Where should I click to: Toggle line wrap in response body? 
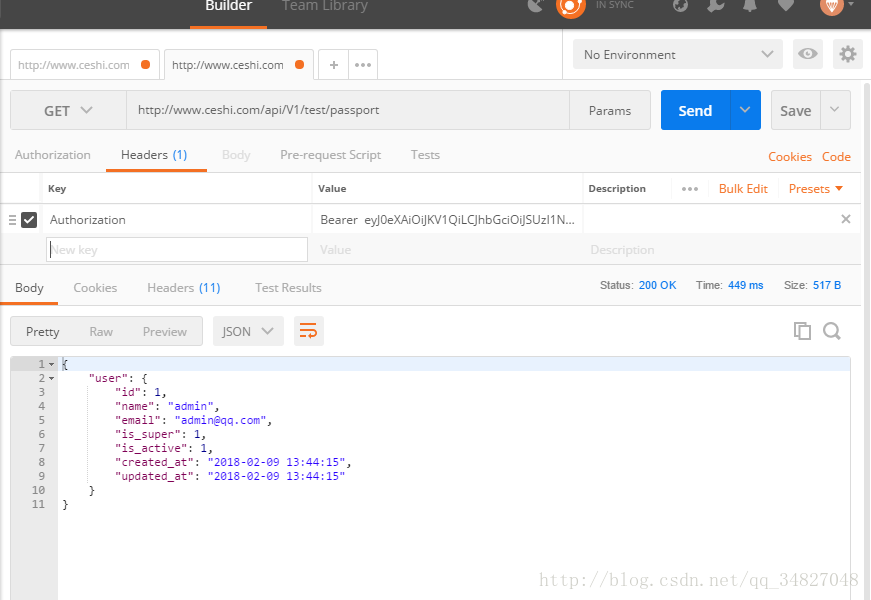(309, 331)
